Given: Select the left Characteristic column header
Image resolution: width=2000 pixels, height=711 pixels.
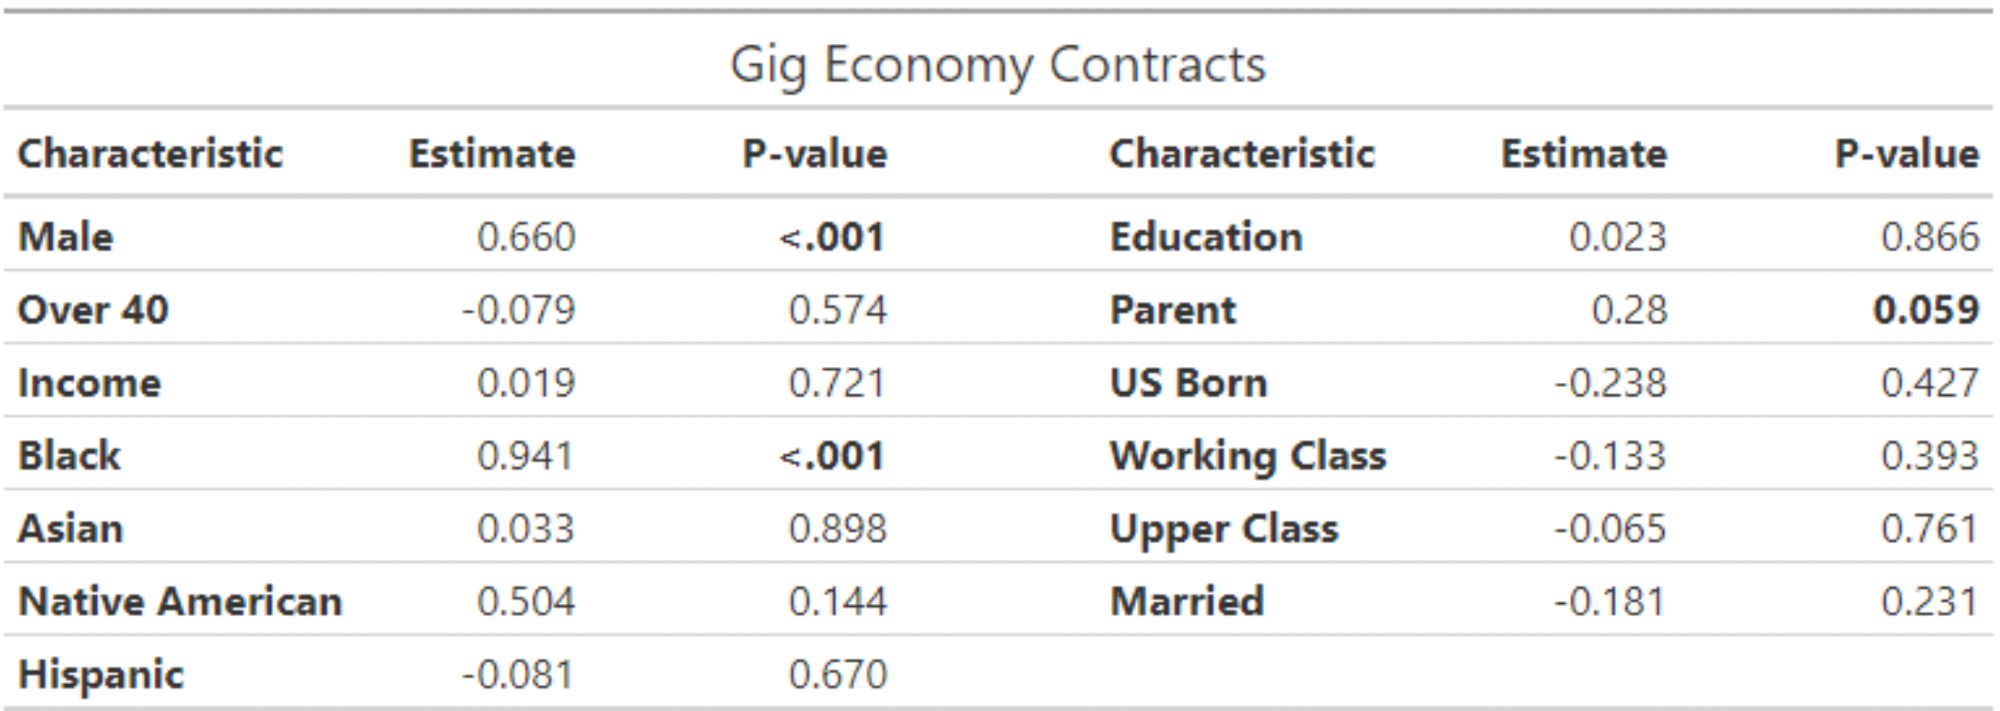Looking at the screenshot, I should pos(150,154).
